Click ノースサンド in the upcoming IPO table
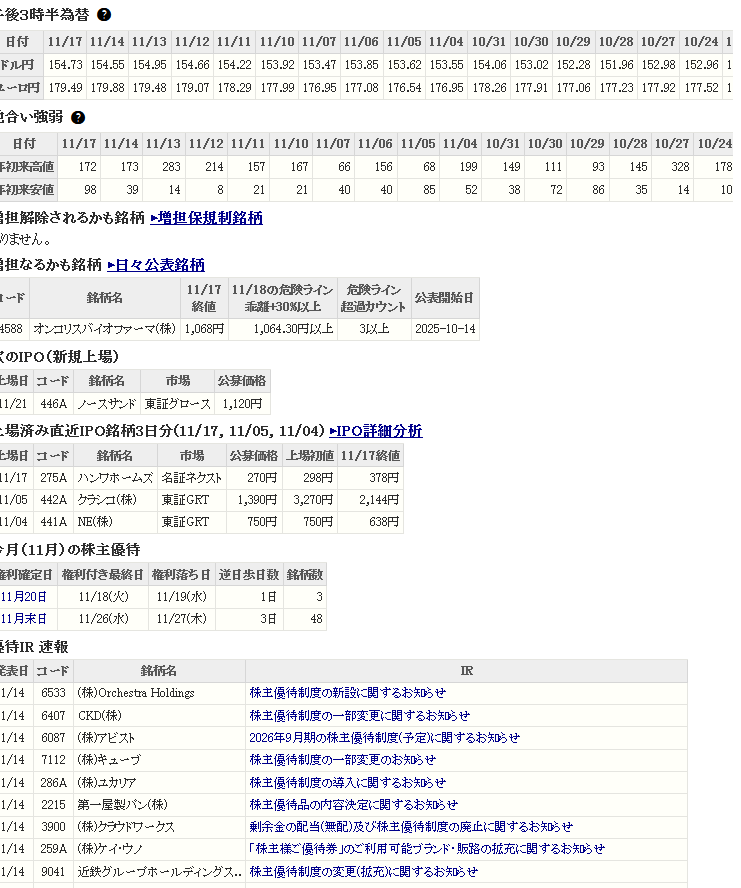Viewport: 741px width, 888px height. (105, 404)
